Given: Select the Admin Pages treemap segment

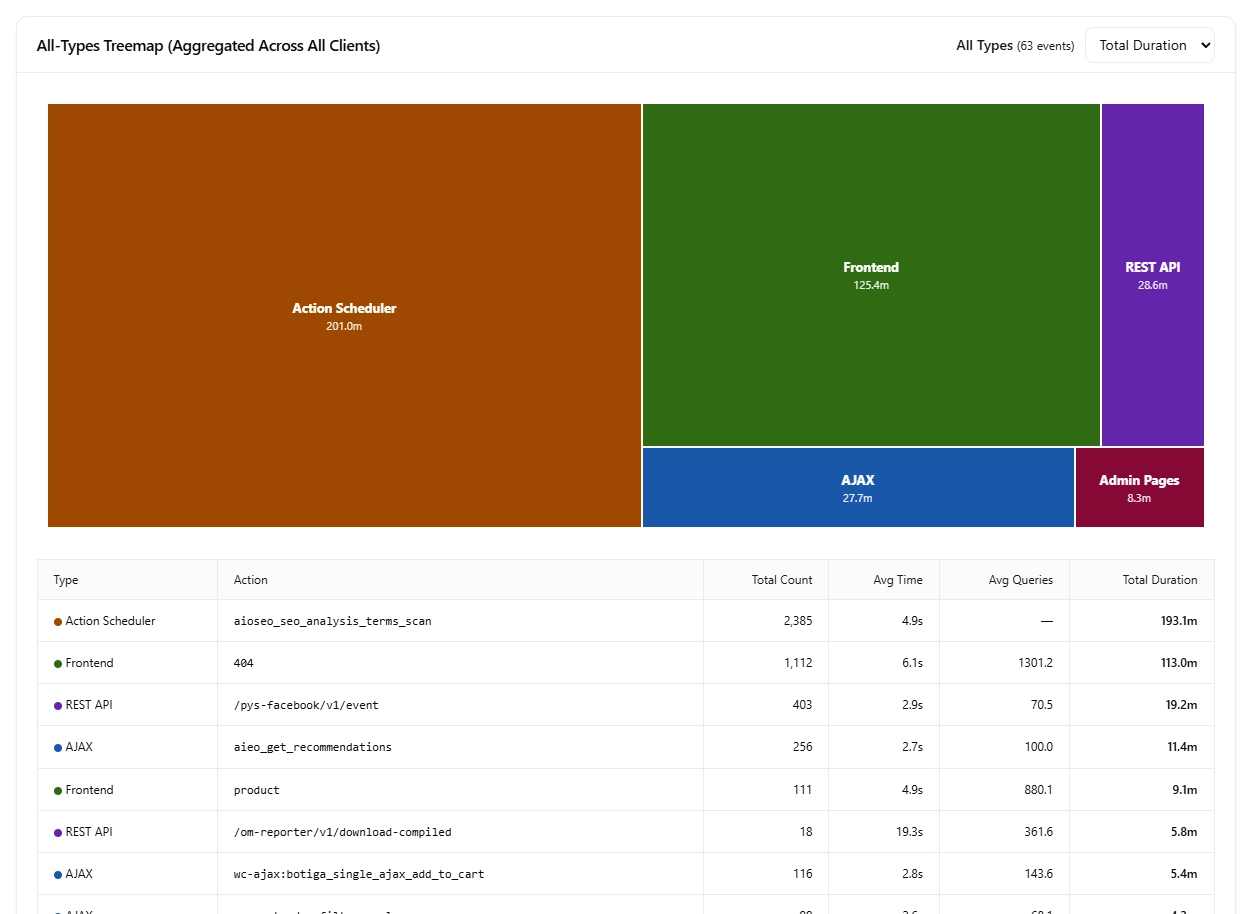Looking at the screenshot, I should (x=1139, y=488).
